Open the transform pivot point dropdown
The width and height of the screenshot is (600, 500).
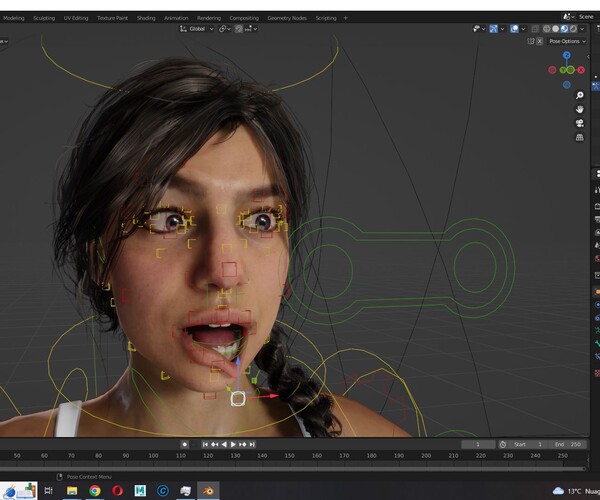click(x=225, y=29)
